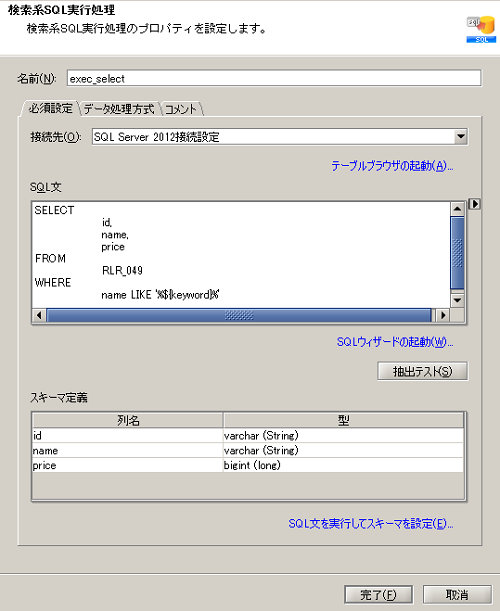Image resolution: width=500 pixels, height=611 pixels.
Task: Switch to the データ処理方式 tab
Action: 119,109
